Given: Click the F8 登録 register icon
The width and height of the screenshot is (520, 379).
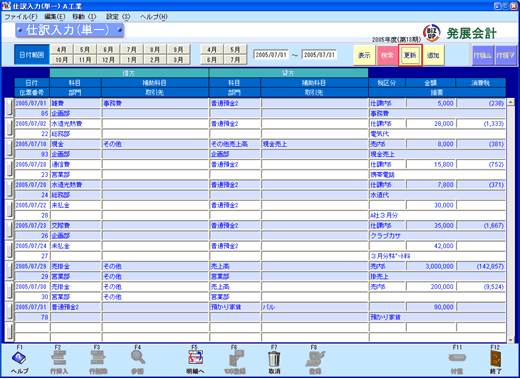Looking at the screenshot, I should 314,358.
